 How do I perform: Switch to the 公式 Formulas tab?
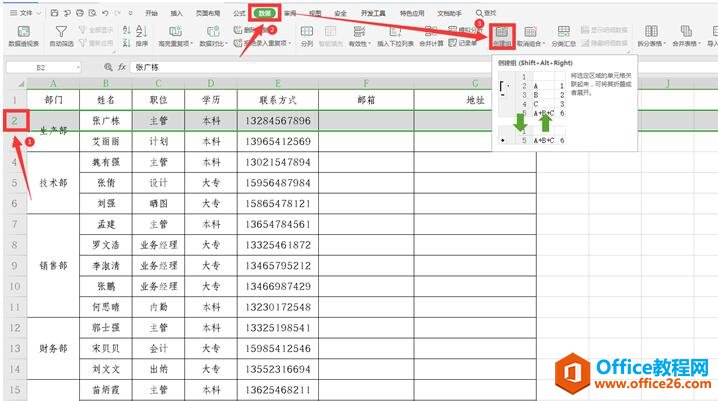pos(239,13)
